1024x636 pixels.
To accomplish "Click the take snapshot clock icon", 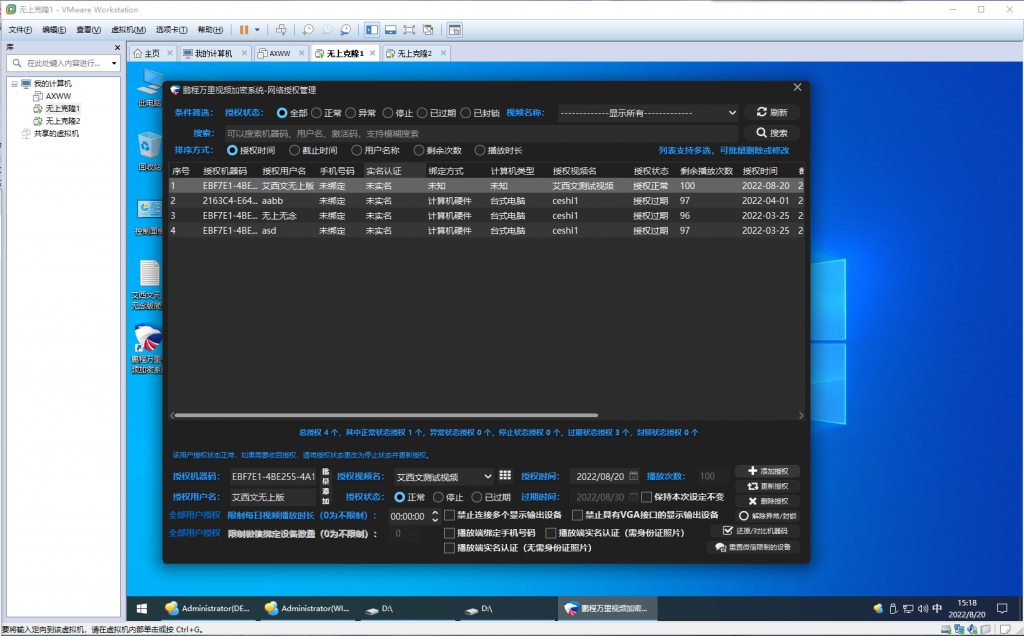I will point(308,30).
